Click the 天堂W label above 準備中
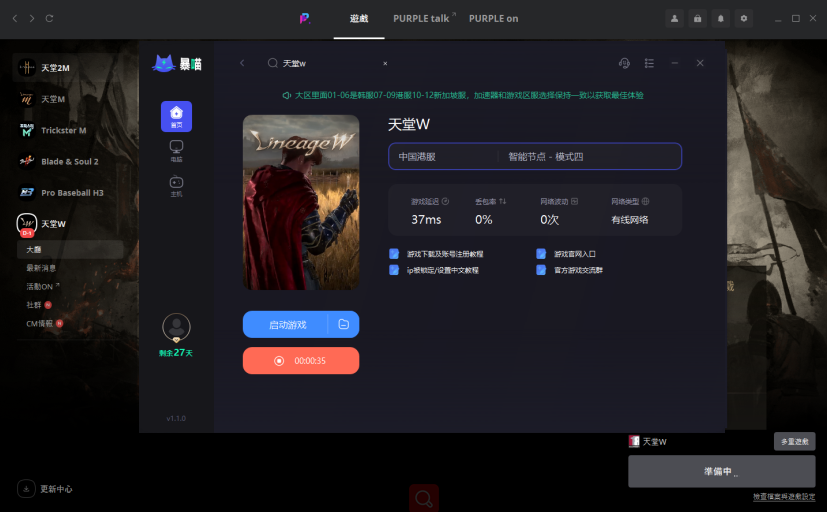827x512 pixels. pyautogui.click(x=655, y=442)
